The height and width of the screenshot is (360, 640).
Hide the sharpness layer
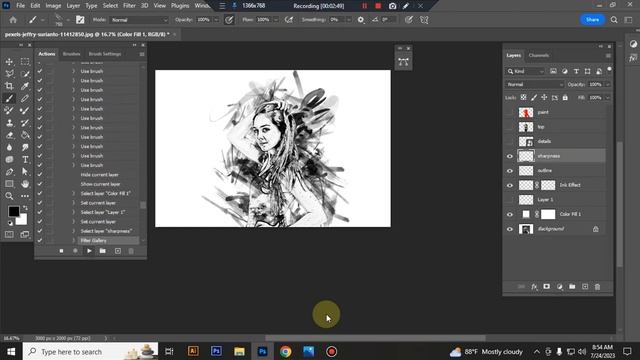[x=510, y=156]
